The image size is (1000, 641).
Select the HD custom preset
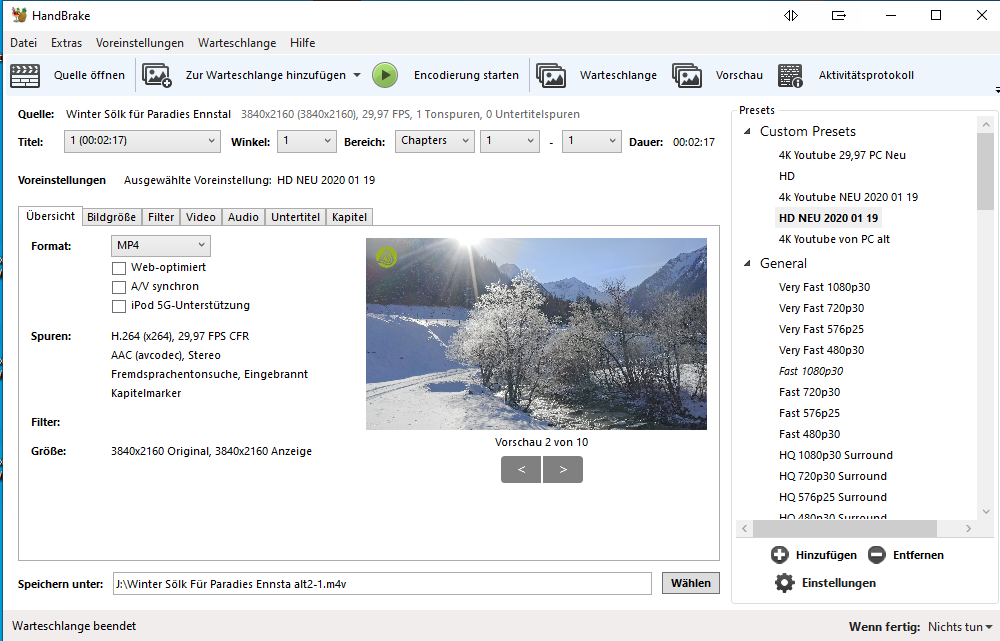coord(786,176)
